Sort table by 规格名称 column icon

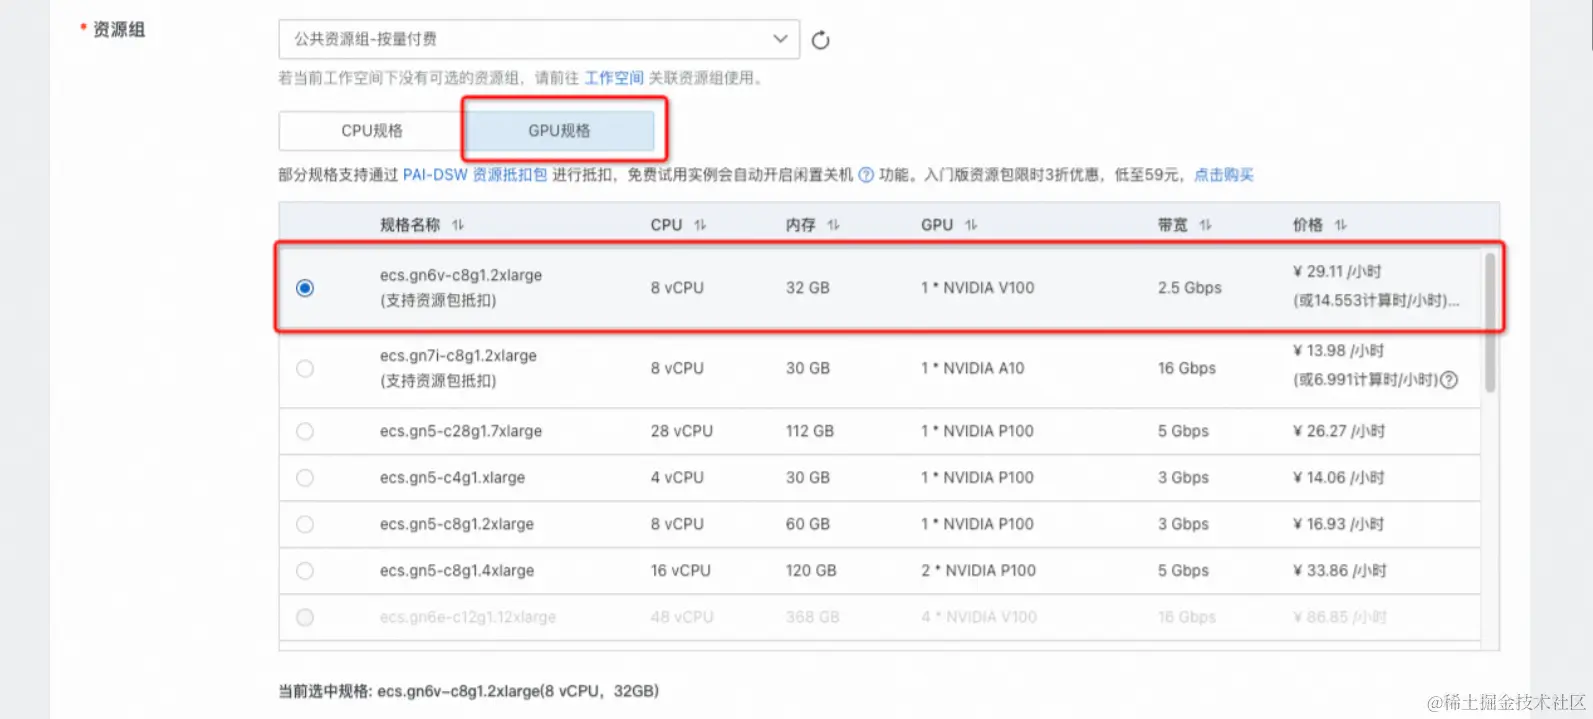click(458, 225)
